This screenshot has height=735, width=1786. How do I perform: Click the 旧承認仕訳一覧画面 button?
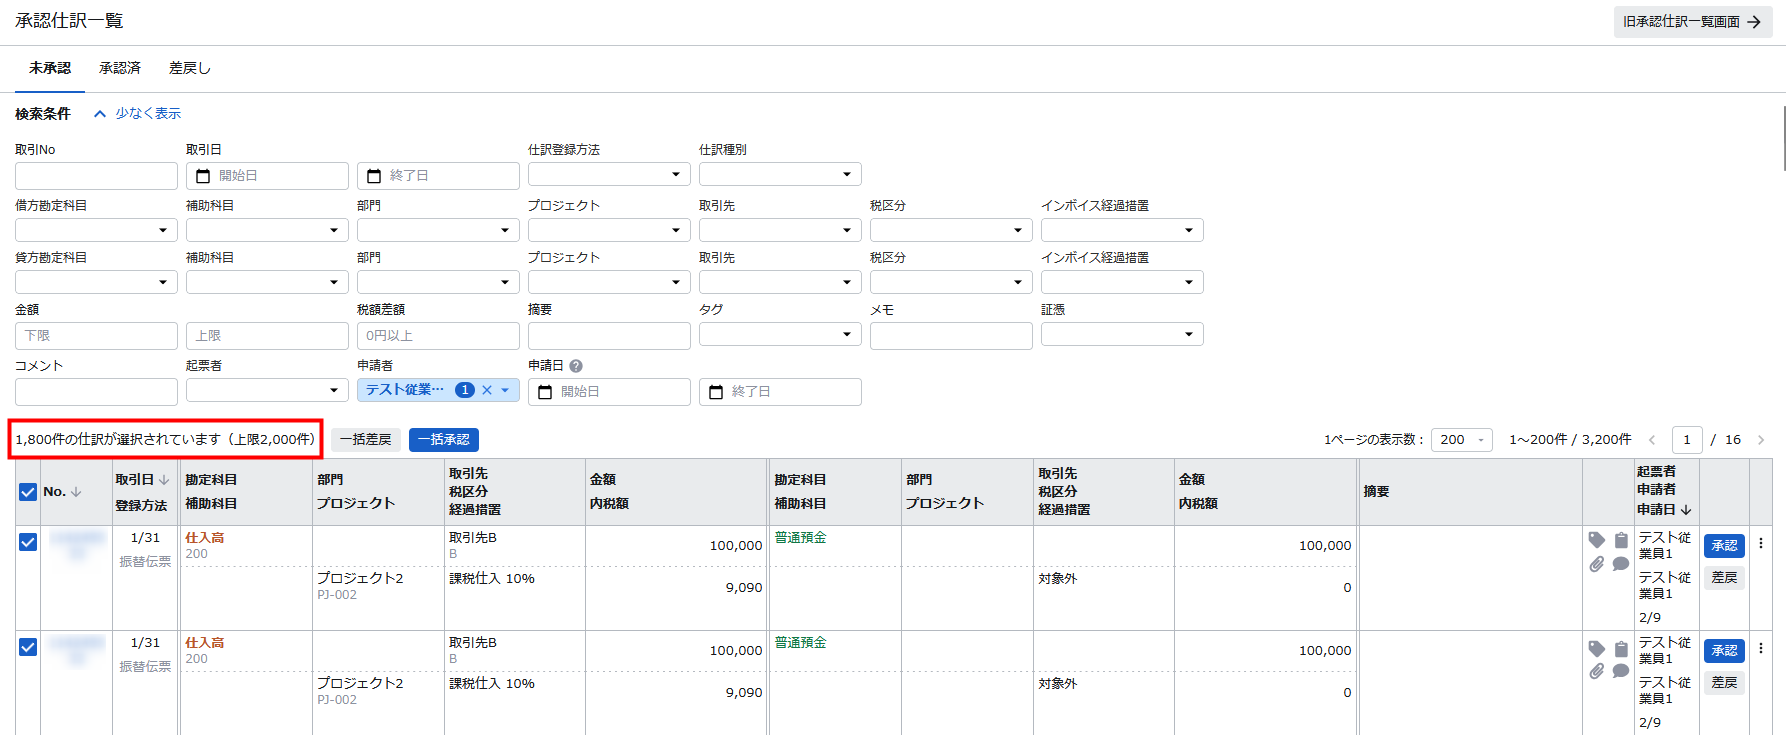click(x=1692, y=22)
